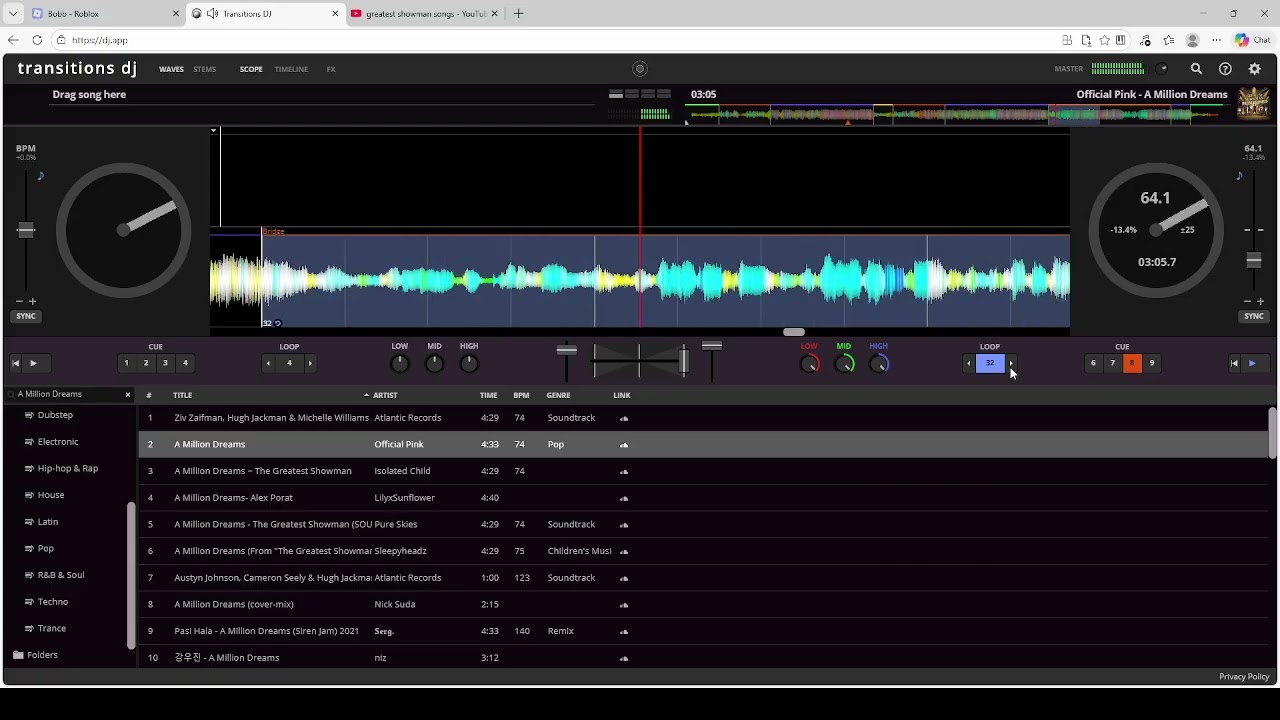
Task: Open the settings gear in transitions dj
Action: [1255, 69]
